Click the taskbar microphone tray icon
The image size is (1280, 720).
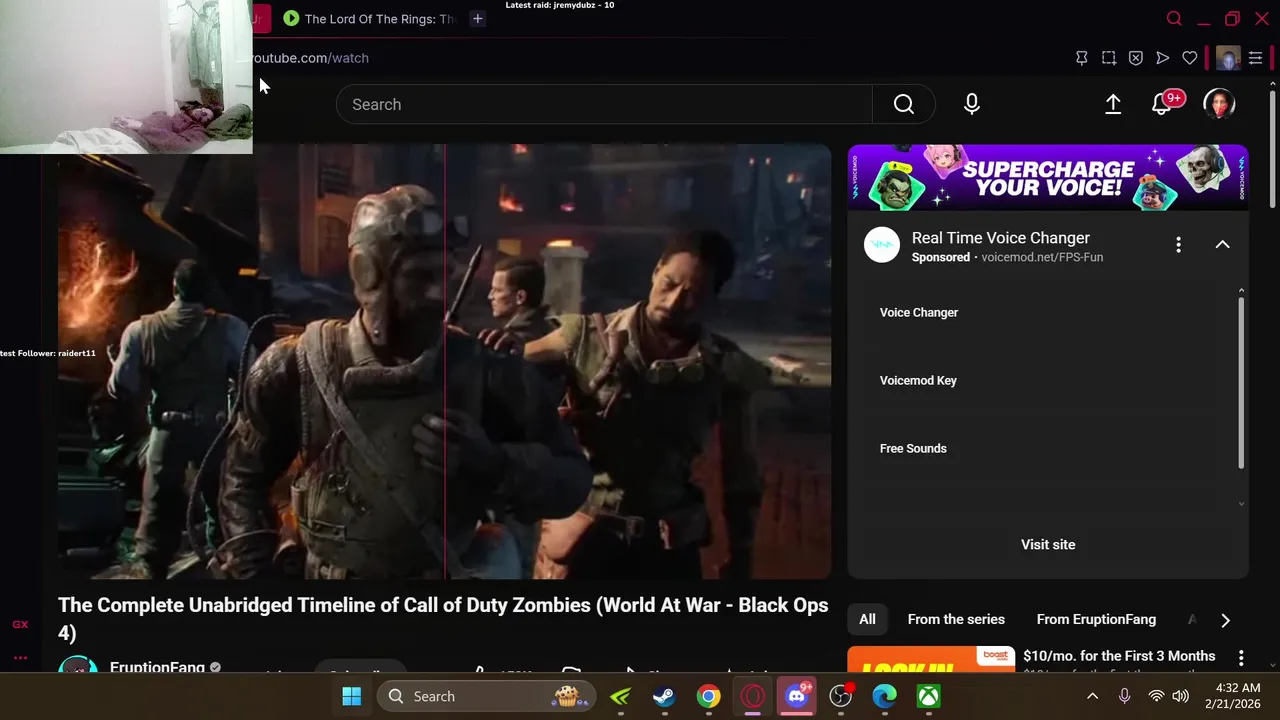pos(1125,696)
